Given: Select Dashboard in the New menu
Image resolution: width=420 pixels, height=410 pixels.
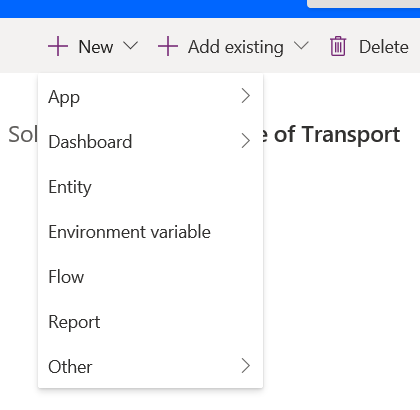Looking at the screenshot, I should coord(151,141).
